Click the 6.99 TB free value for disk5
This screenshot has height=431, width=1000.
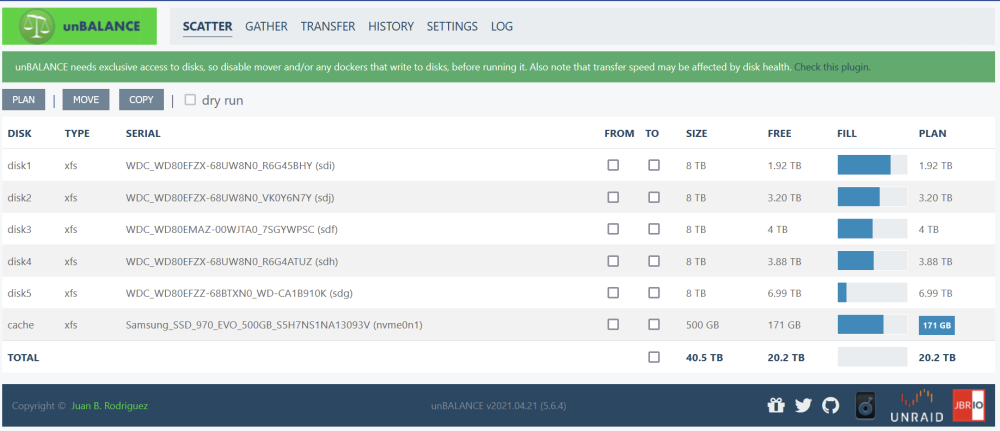[784, 293]
